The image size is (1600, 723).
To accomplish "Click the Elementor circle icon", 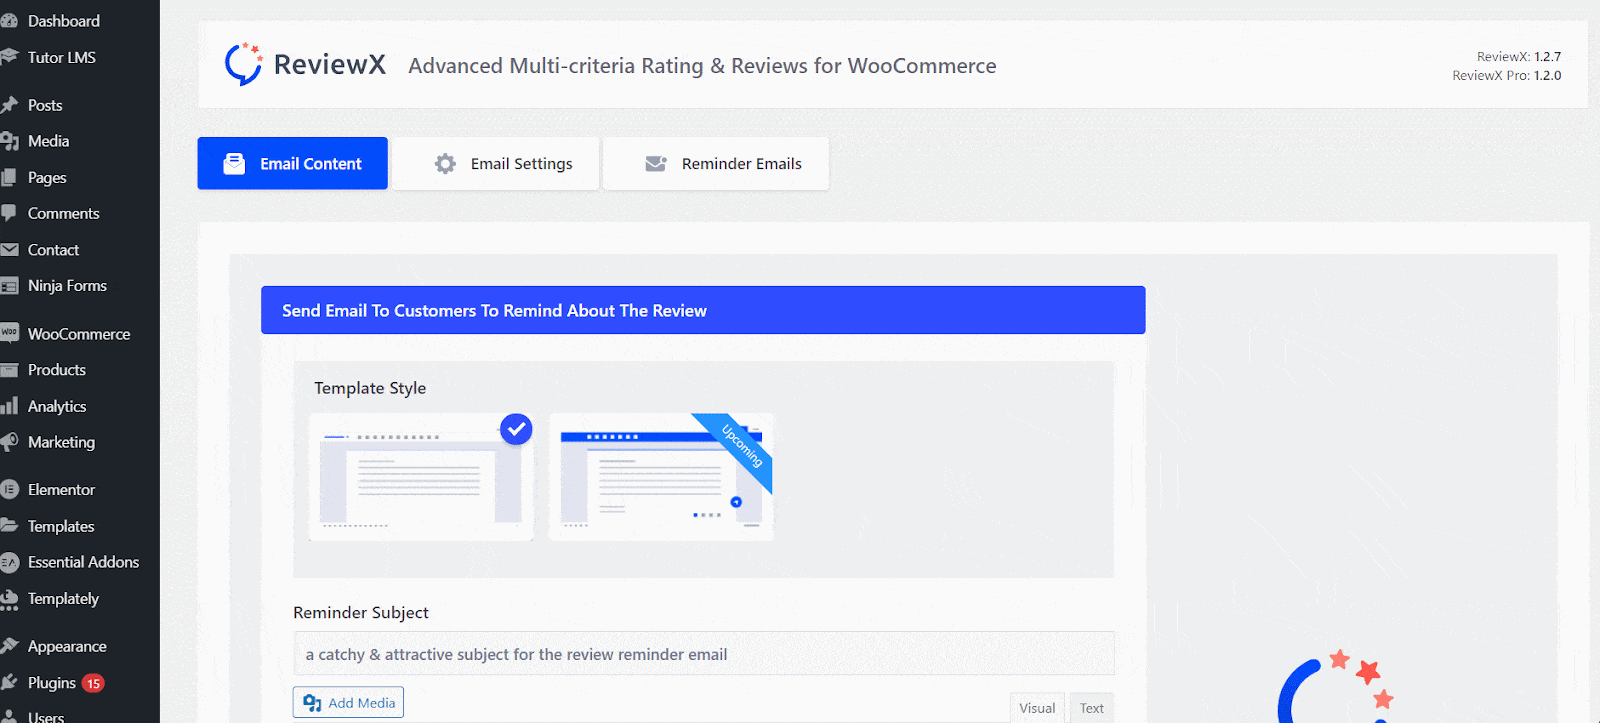I will click(x=10, y=490).
